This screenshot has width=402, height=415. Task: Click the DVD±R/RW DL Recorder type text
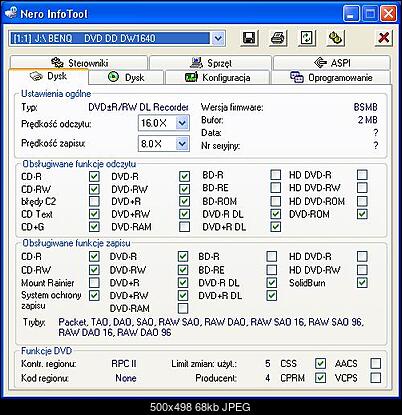tap(138, 107)
